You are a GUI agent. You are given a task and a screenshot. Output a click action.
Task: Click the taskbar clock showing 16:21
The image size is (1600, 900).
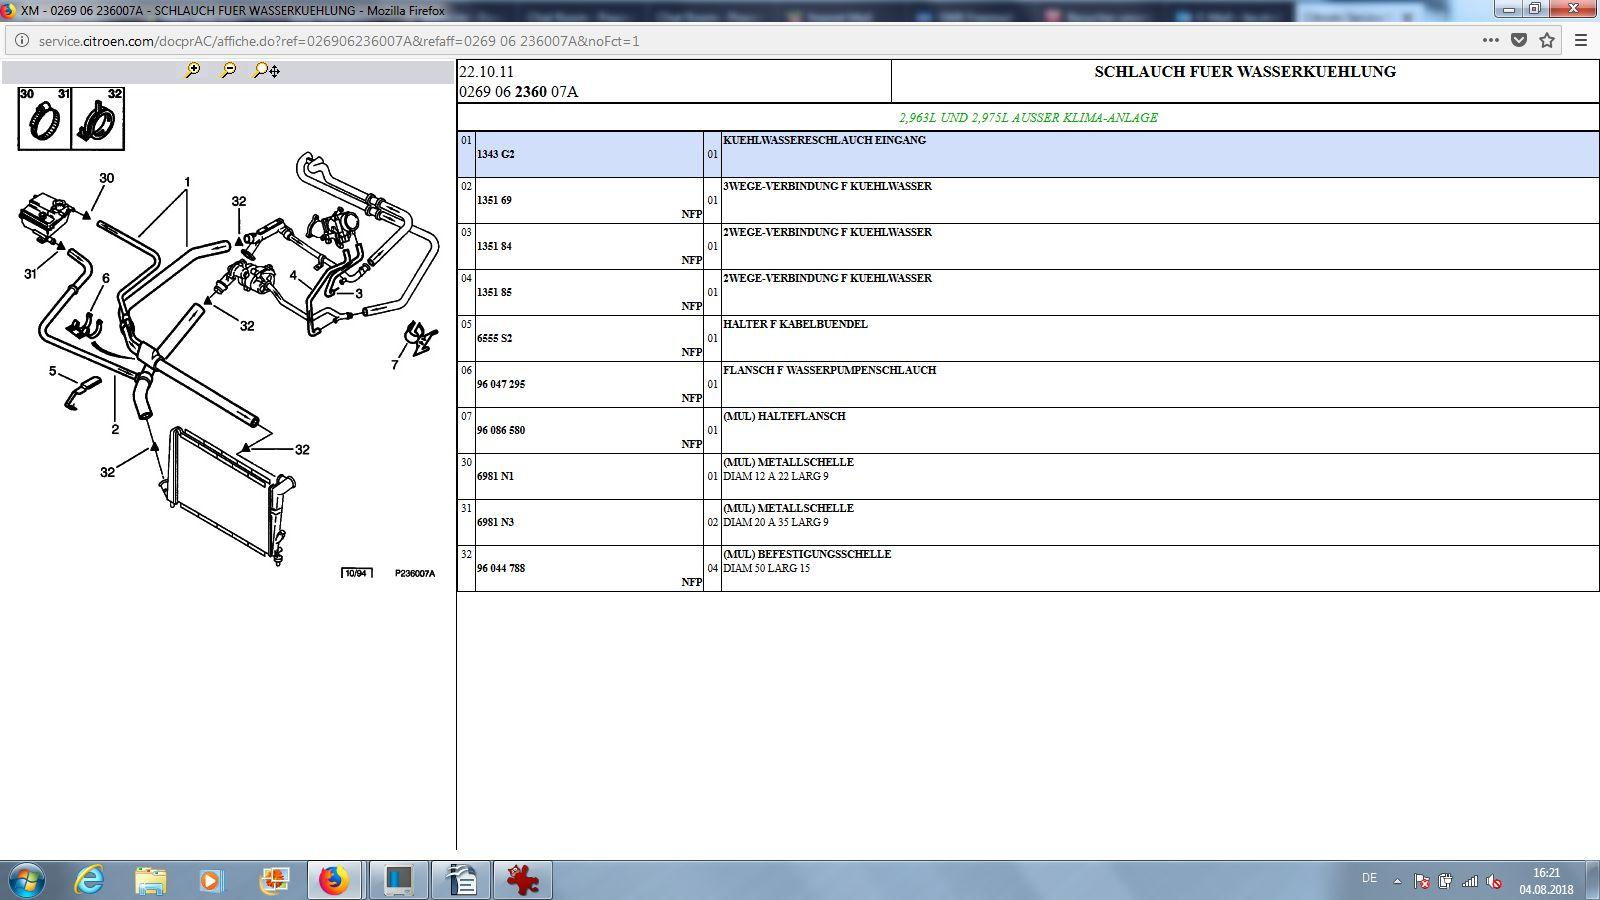(1546, 881)
